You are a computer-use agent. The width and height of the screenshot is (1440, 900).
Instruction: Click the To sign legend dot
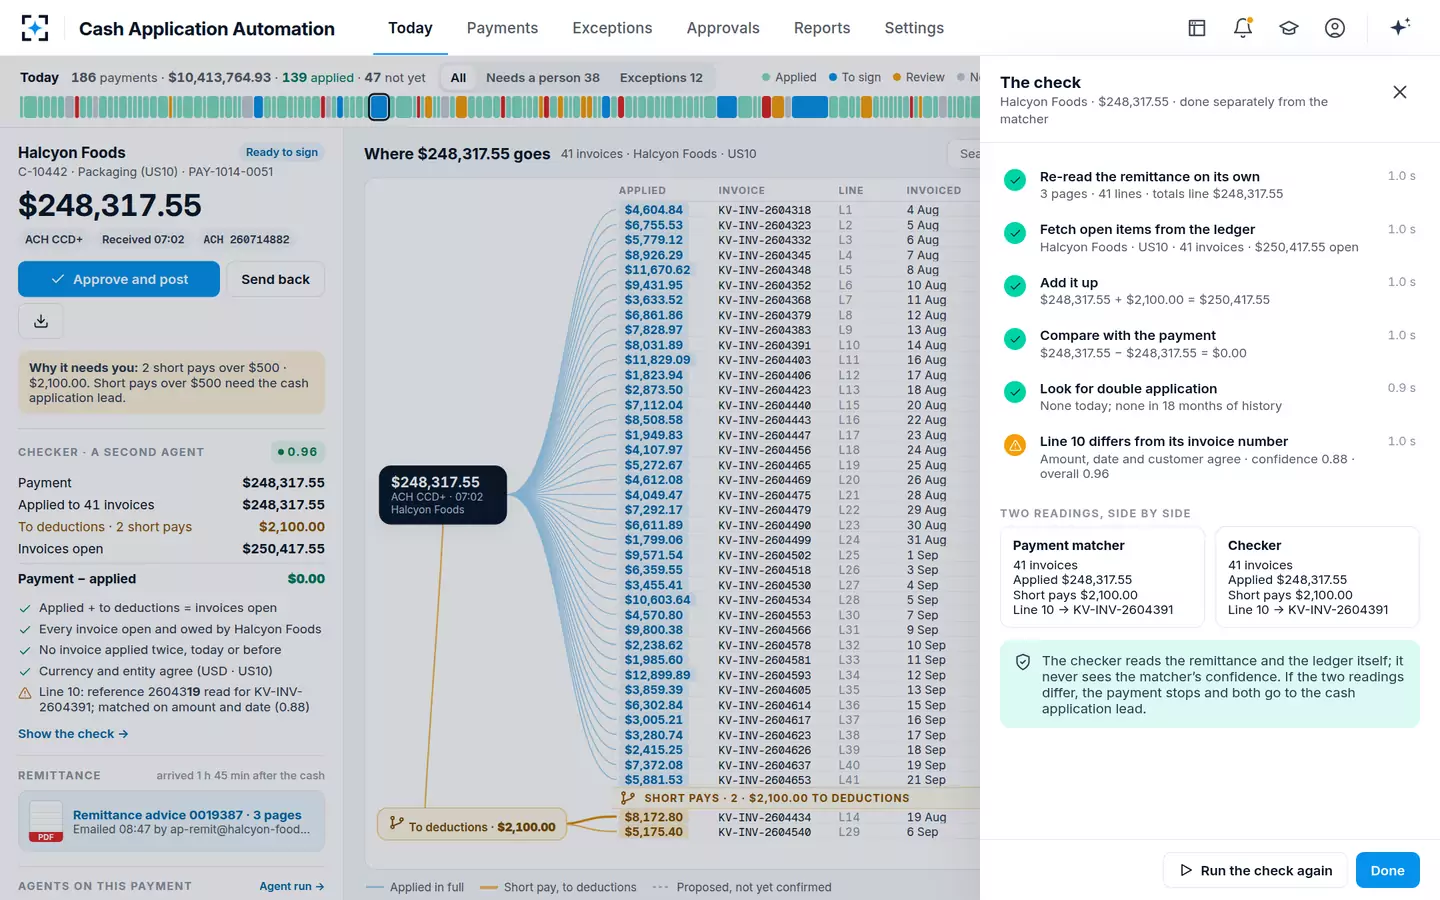pyautogui.click(x=833, y=77)
